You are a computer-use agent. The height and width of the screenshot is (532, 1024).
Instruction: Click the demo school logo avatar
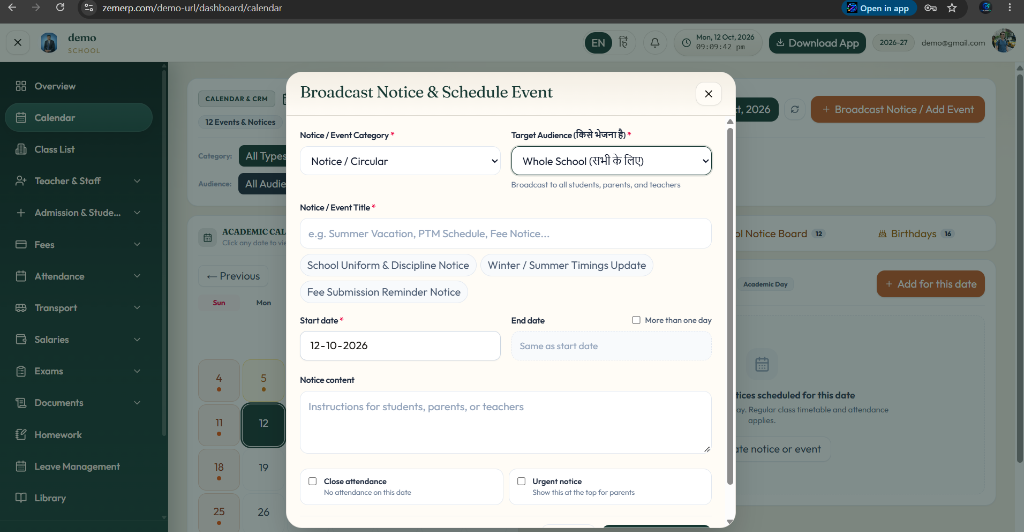[x=49, y=42]
